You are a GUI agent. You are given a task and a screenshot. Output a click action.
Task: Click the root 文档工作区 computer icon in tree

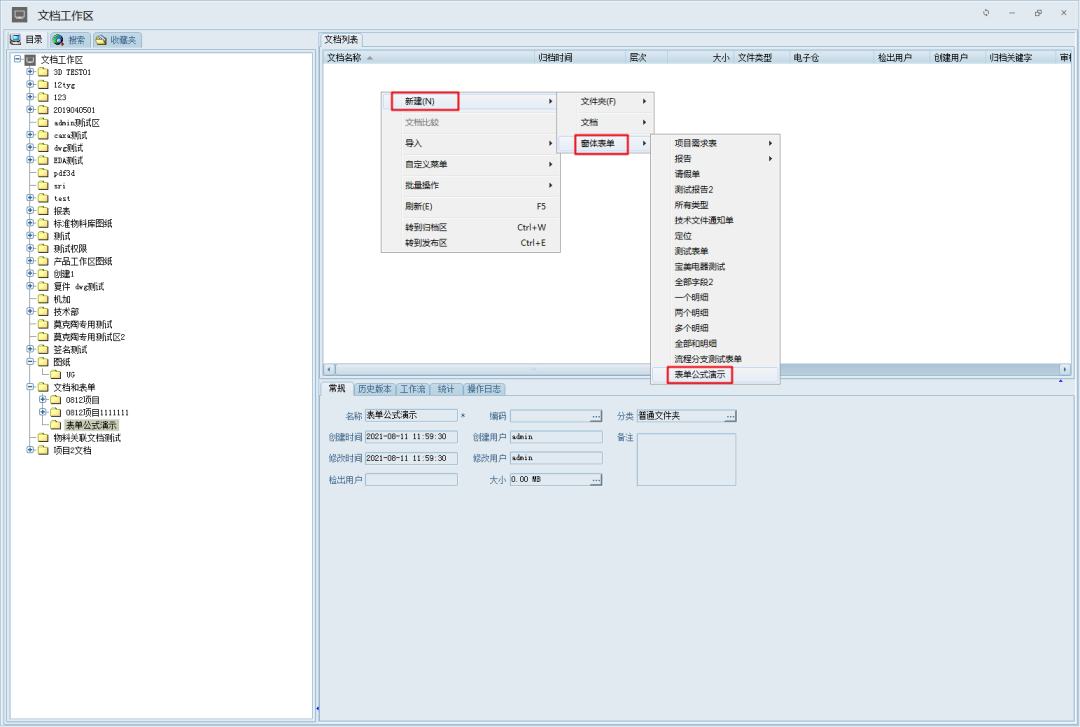pyautogui.click(x=30, y=60)
